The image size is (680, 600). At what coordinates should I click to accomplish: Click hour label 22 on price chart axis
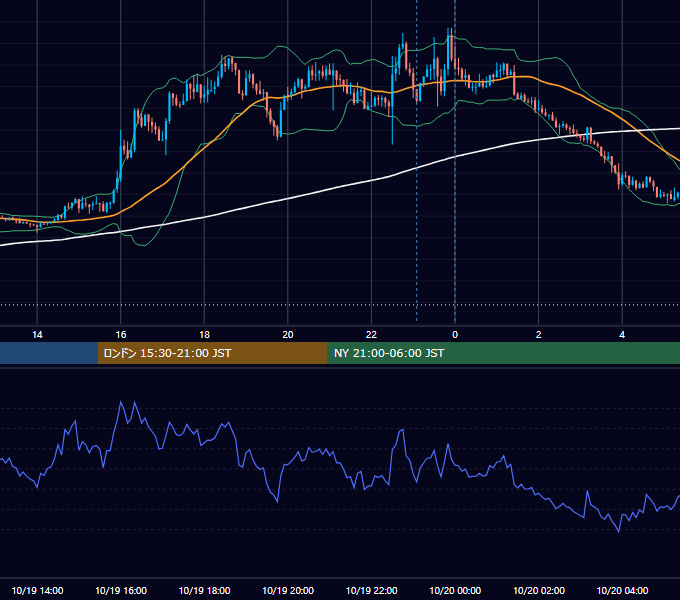pyautogui.click(x=371, y=335)
